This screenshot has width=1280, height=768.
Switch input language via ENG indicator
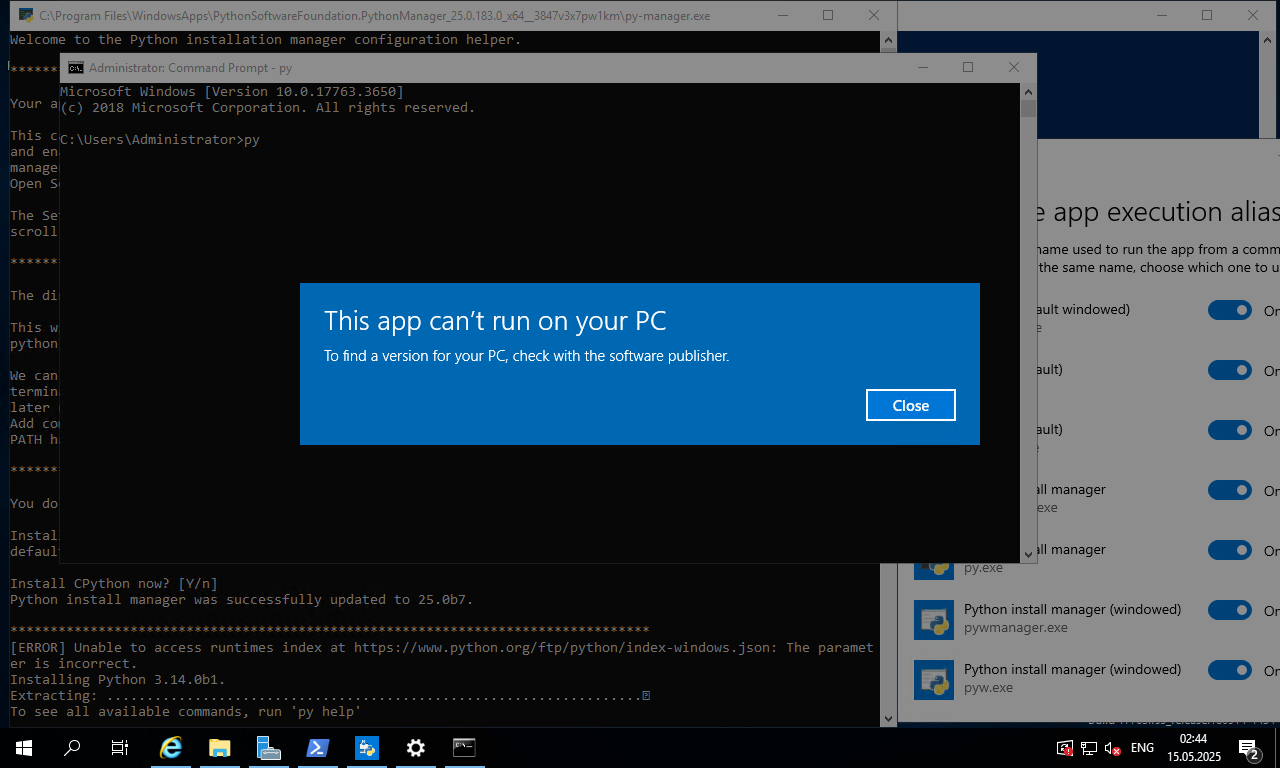1142,748
